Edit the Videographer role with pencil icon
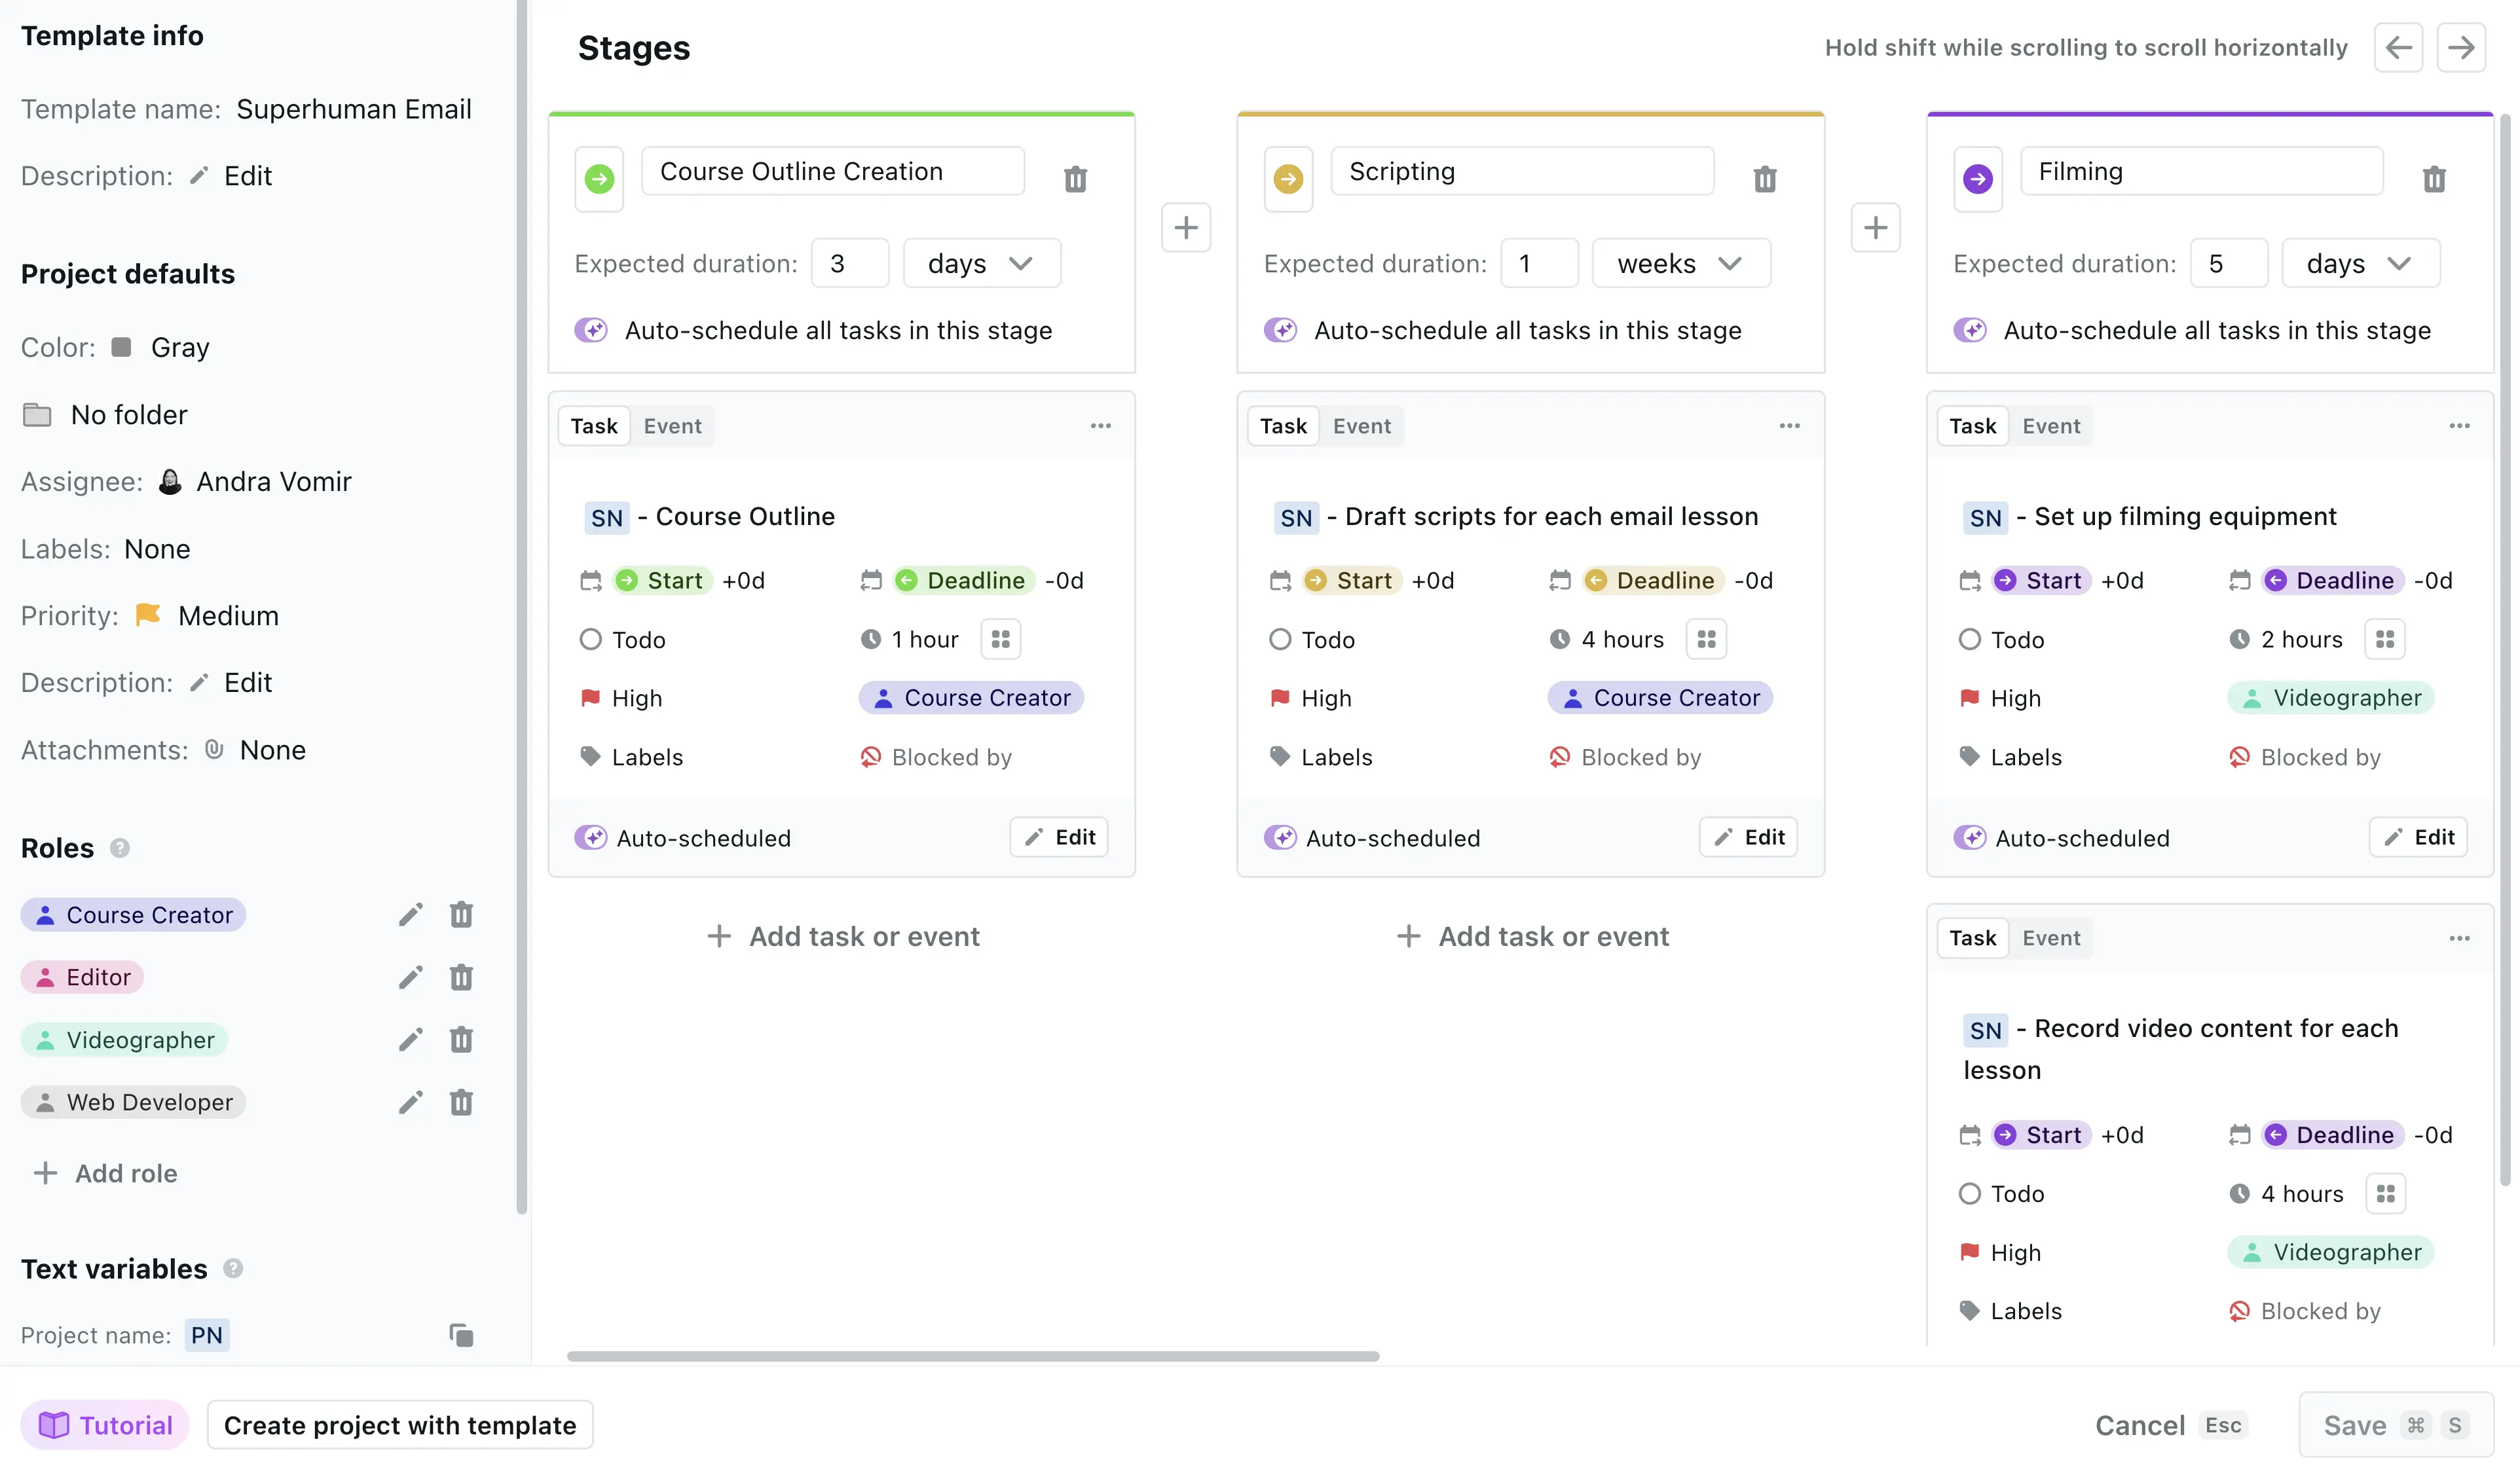 click(x=410, y=1040)
